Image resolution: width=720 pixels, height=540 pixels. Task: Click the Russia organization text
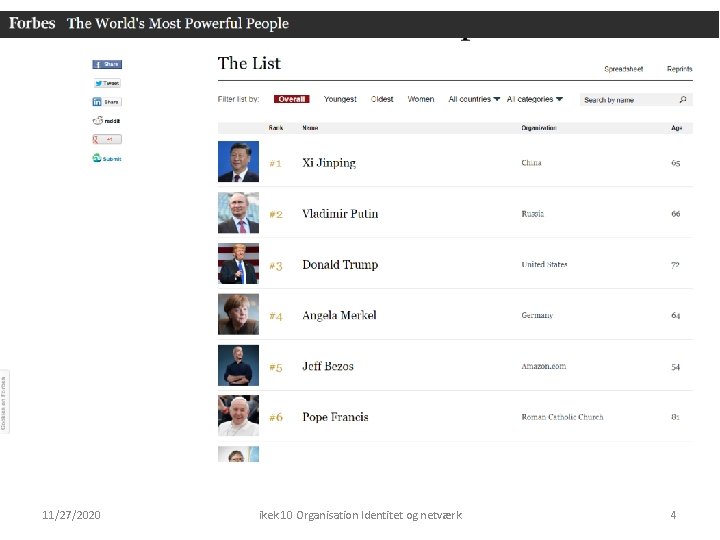(x=533, y=214)
